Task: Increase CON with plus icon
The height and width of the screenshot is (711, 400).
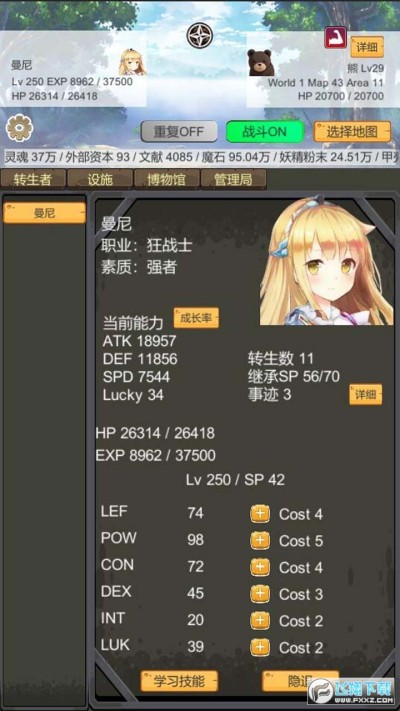Action: 260,567
